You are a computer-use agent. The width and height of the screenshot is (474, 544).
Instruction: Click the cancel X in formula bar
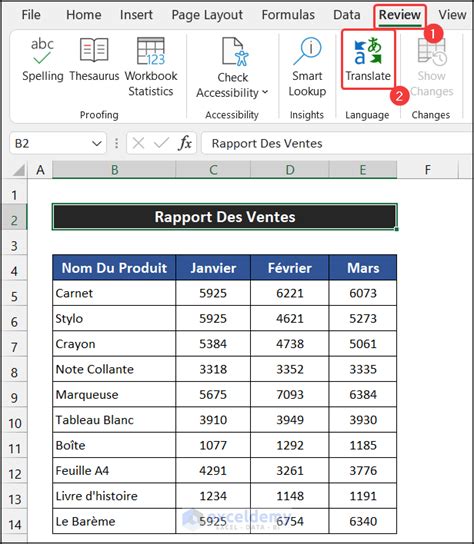[x=138, y=143]
